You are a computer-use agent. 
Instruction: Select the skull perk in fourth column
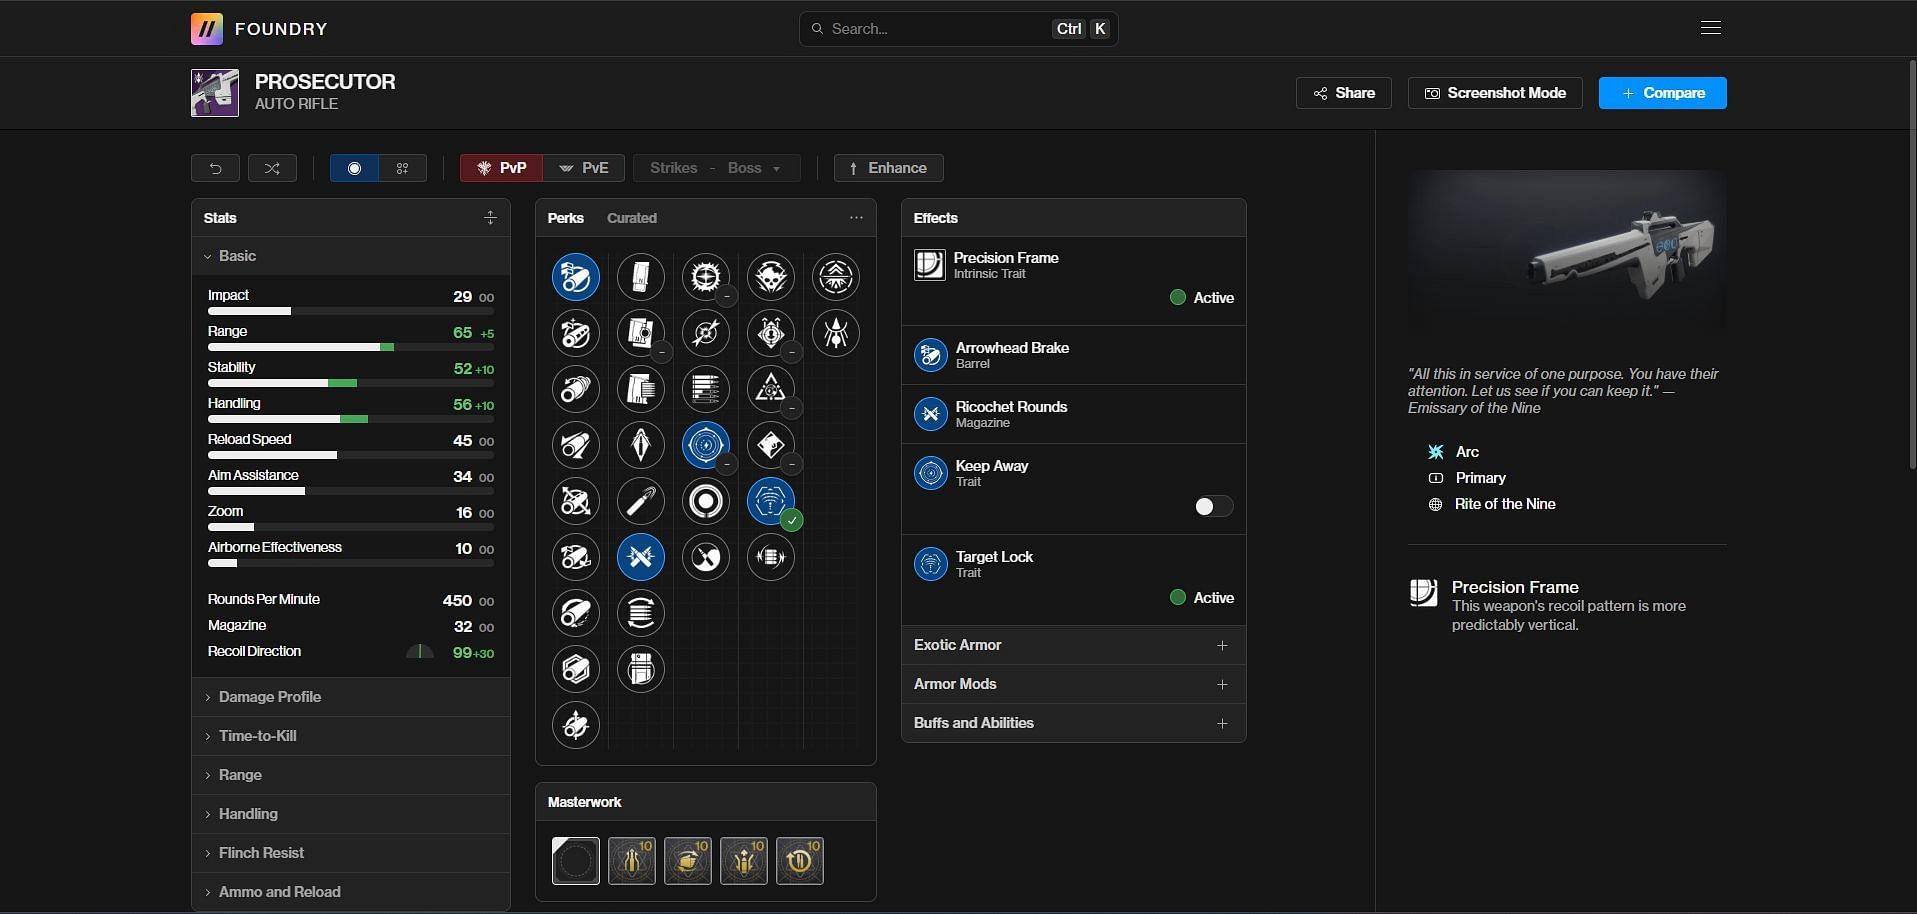click(771, 277)
